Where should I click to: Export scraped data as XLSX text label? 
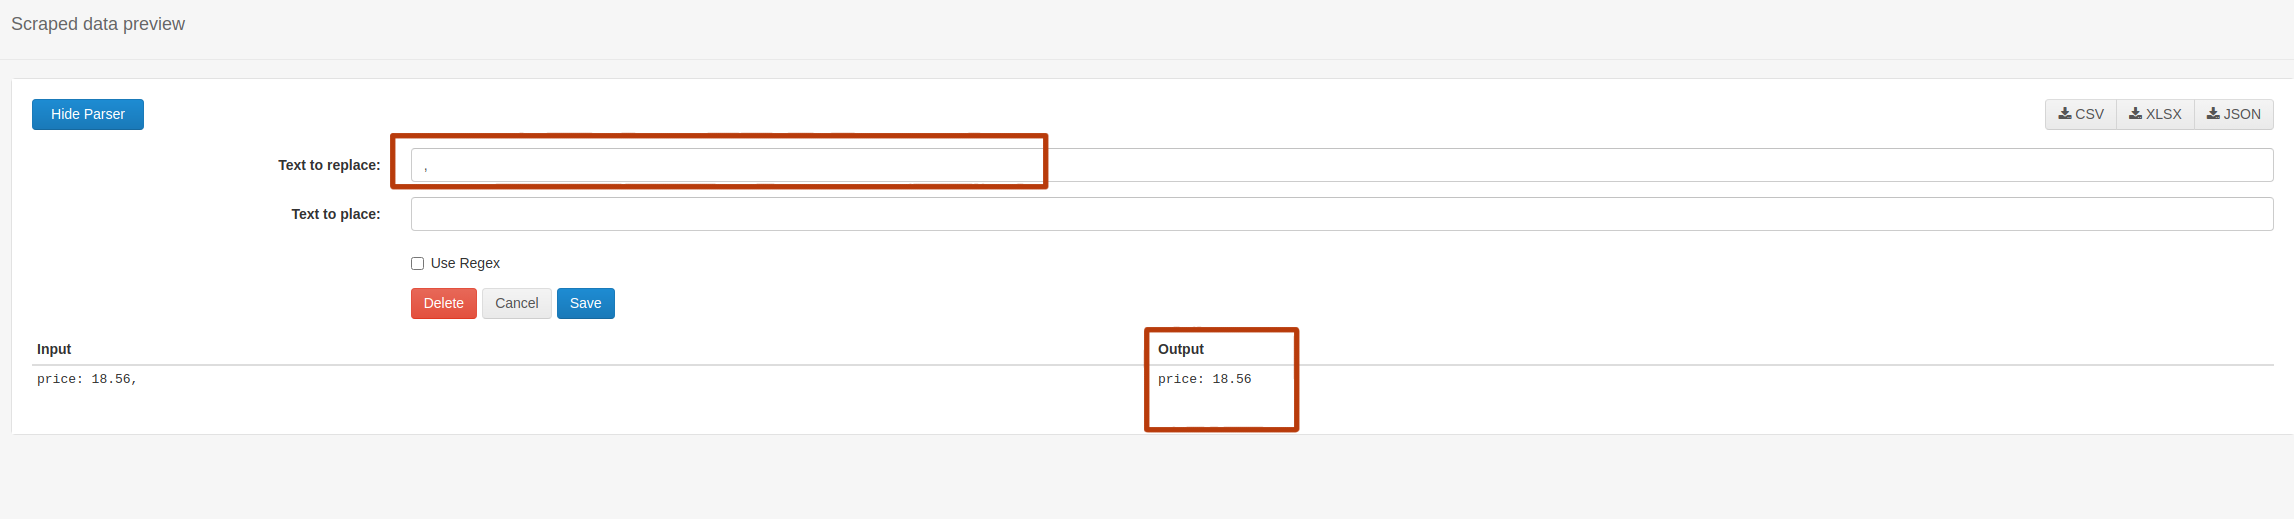pos(2164,114)
